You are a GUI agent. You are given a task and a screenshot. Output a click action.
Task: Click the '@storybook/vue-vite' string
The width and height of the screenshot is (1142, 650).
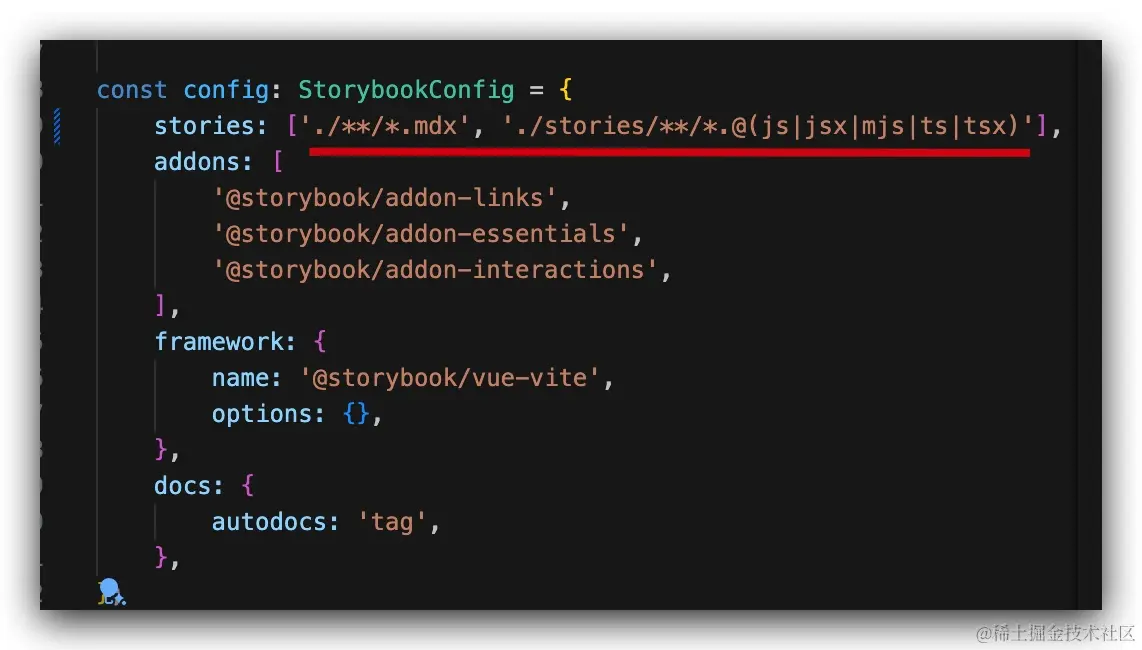(x=449, y=378)
